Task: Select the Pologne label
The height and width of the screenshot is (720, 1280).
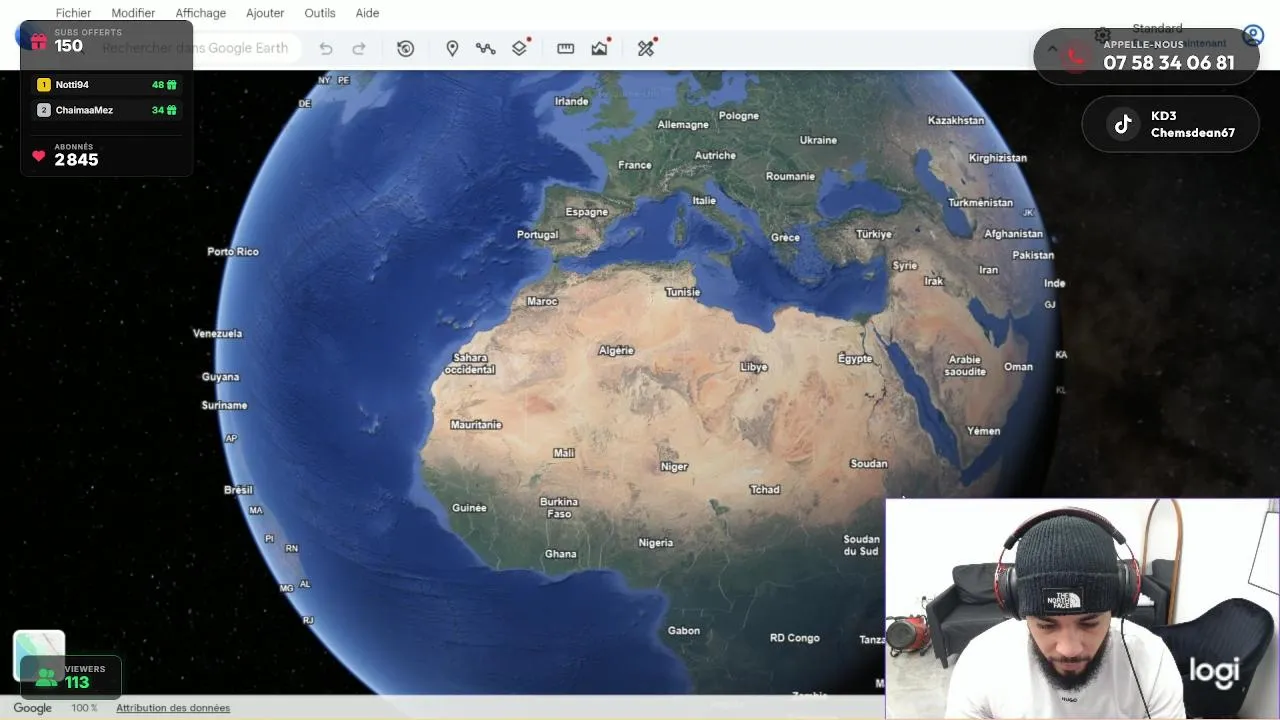Action: pyautogui.click(x=739, y=116)
